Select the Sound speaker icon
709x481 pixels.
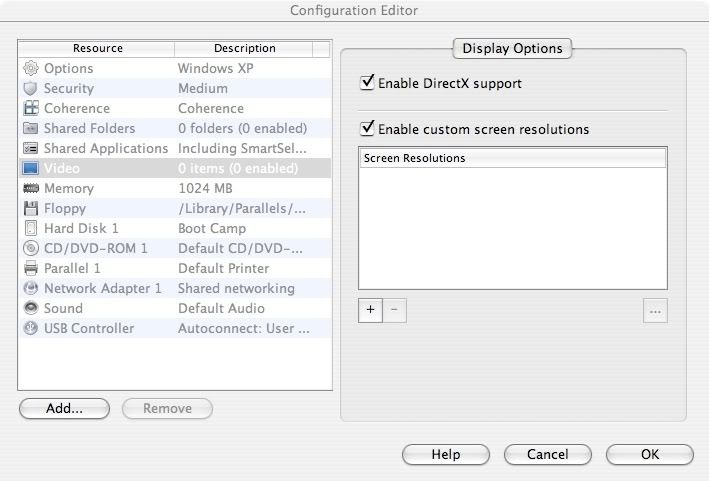point(30,308)
